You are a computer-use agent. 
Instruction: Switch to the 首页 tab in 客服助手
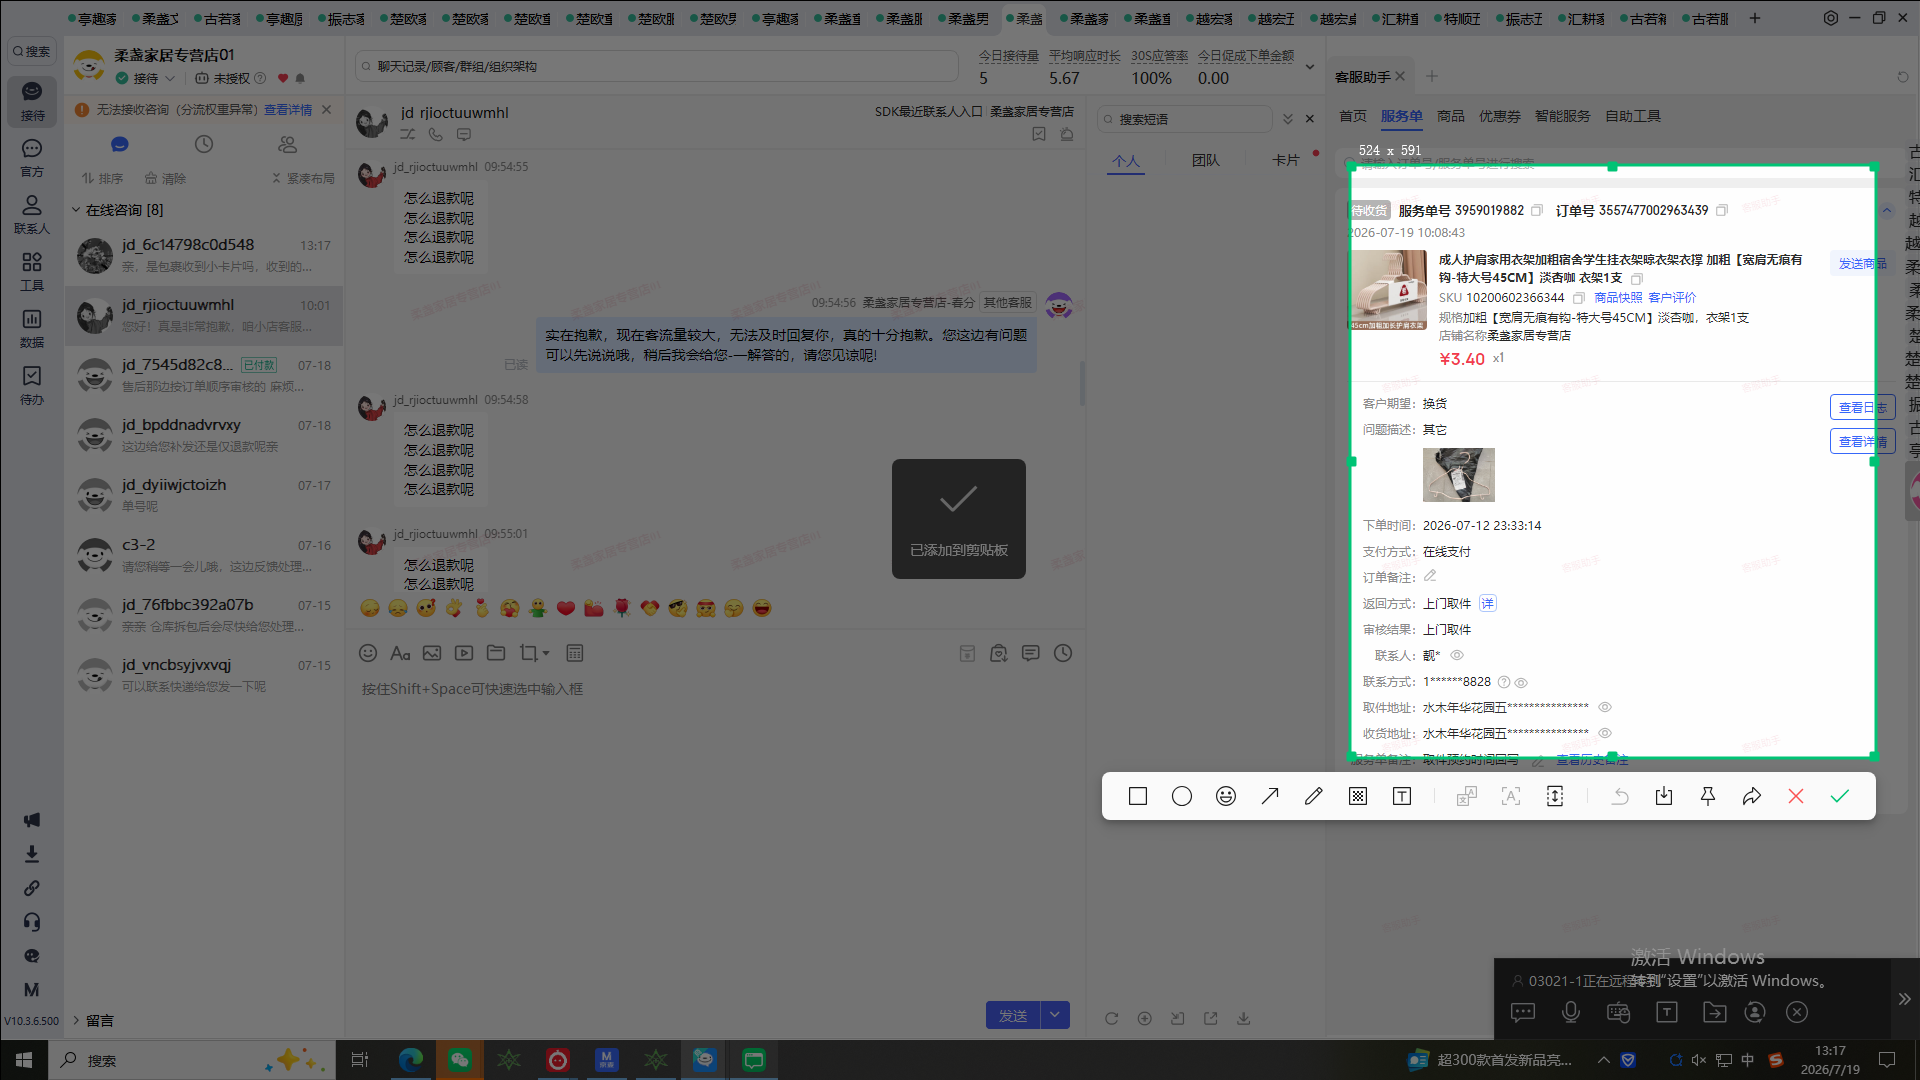coord(1353,116)
